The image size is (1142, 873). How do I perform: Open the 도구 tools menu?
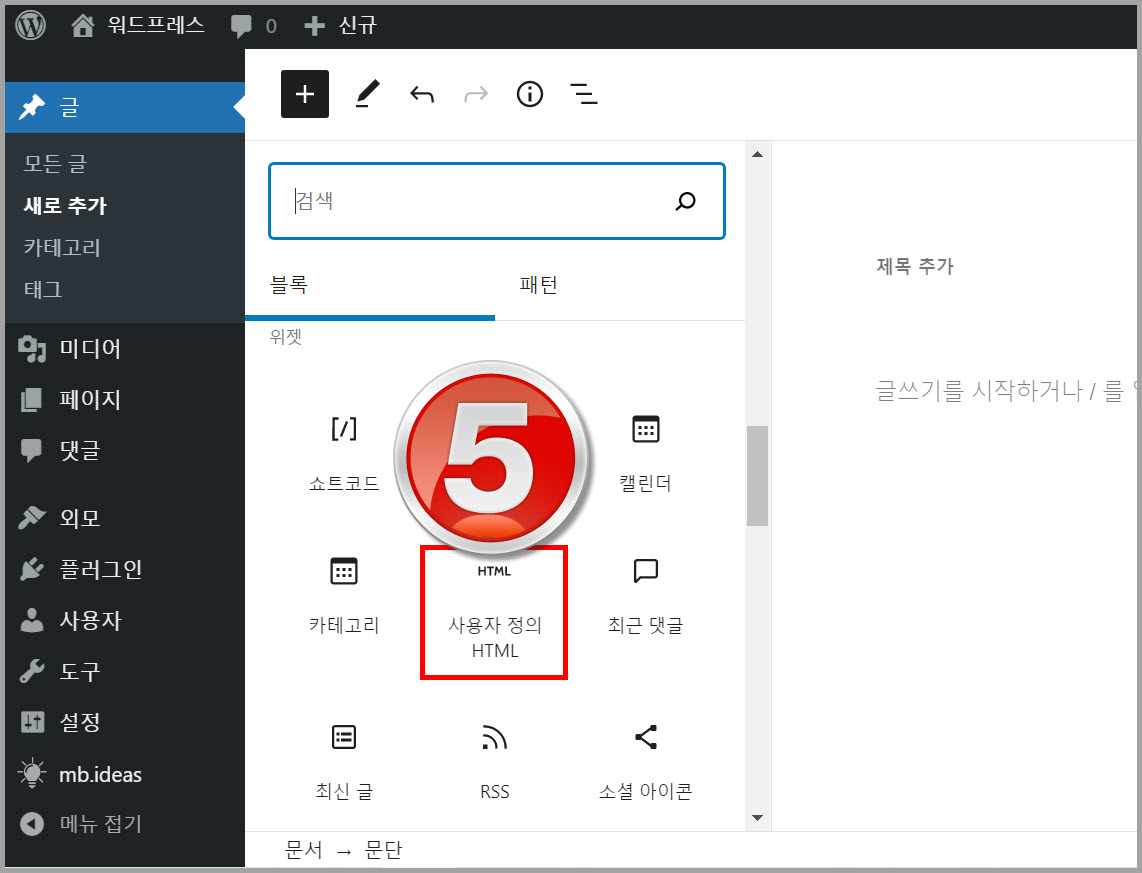[x=125, y=671]
